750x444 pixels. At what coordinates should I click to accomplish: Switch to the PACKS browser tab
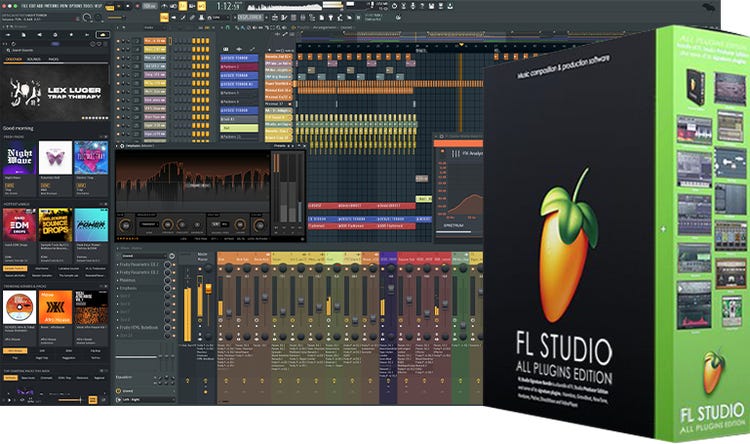(54, 59)
